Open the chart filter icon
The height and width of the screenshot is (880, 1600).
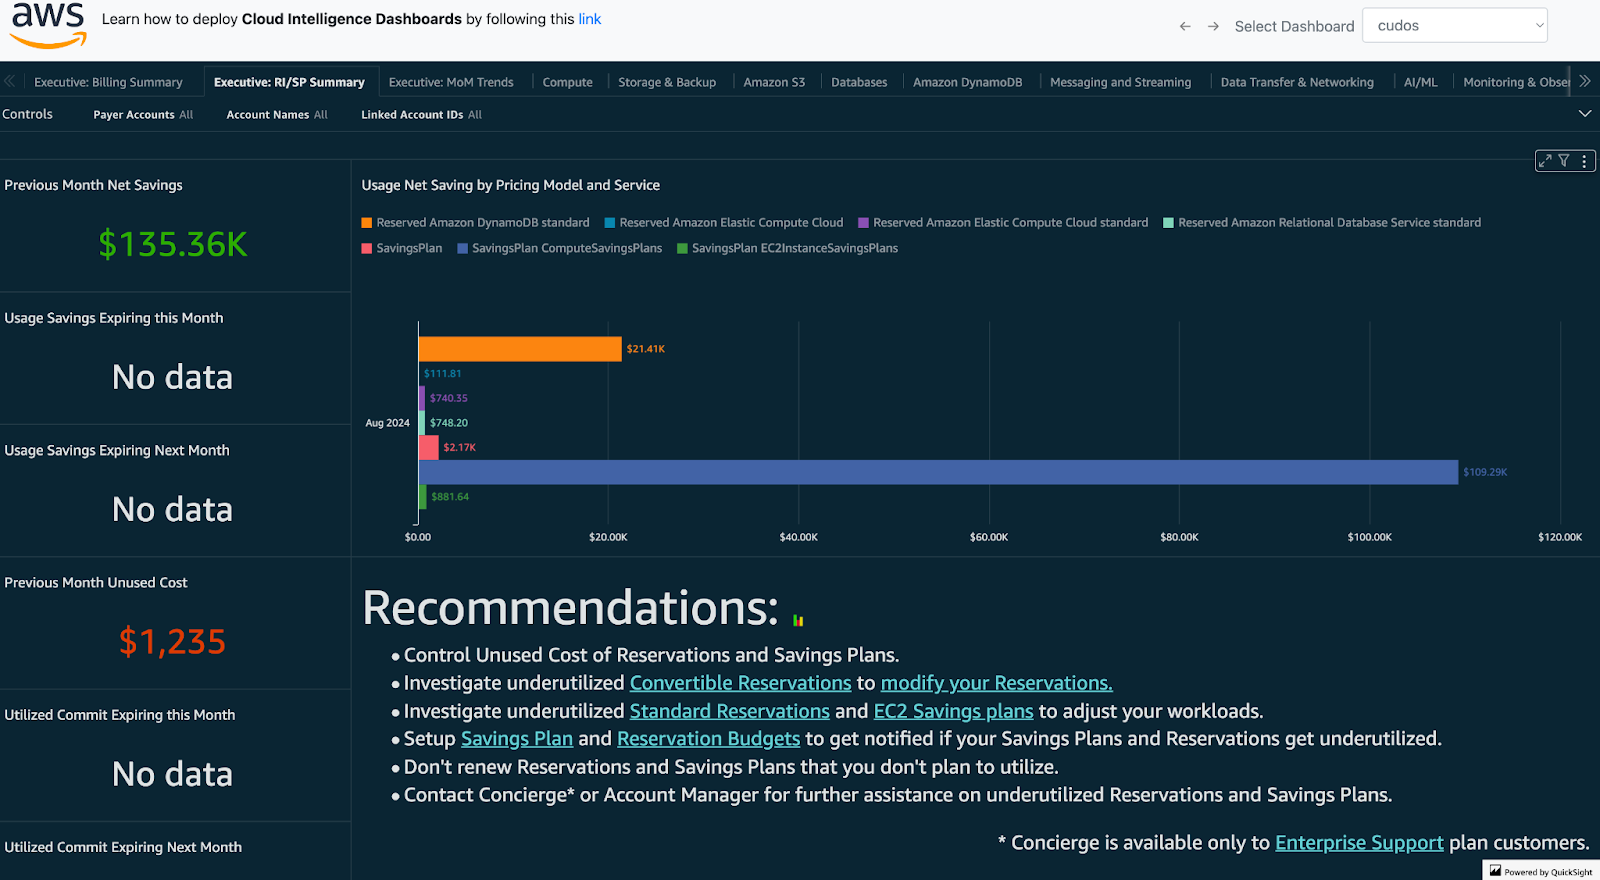pos(1564,160)
